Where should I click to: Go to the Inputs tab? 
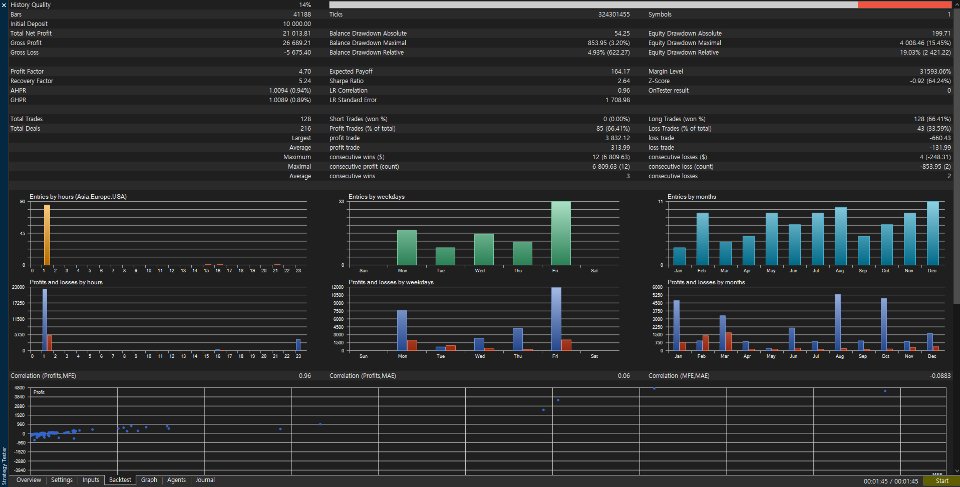click(x=91, y=480)
